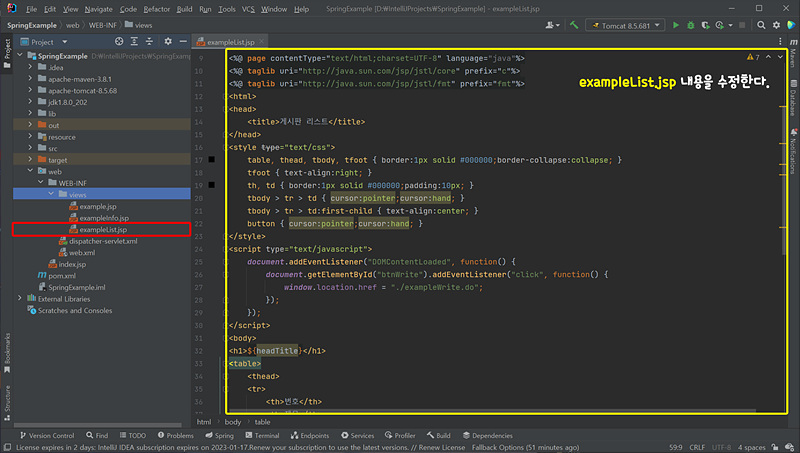This screenshot has width=800, height=453.
Task: Expand the out folder
Action: pyautogui.click(x=30, y=124)
